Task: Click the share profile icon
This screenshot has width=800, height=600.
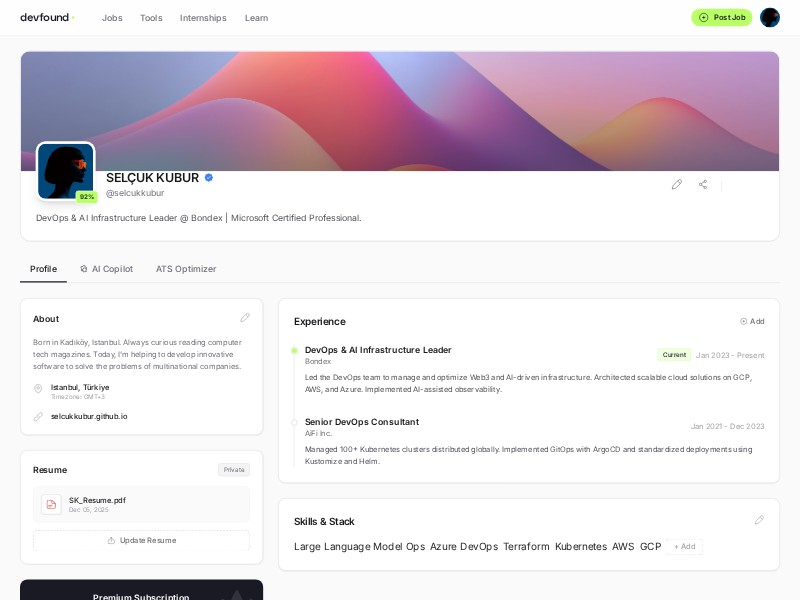Action: pos(703,184)
